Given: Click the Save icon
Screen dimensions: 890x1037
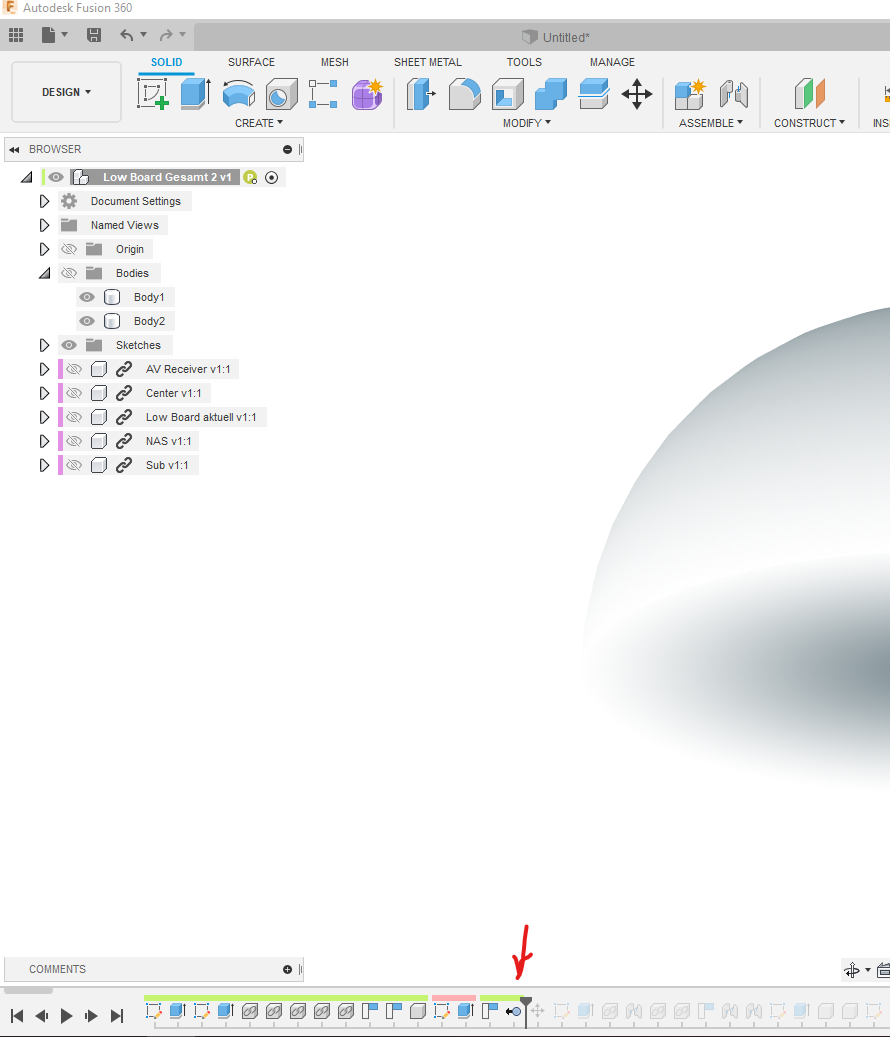Looking at the screenshot, I should (x=94, y=35).
